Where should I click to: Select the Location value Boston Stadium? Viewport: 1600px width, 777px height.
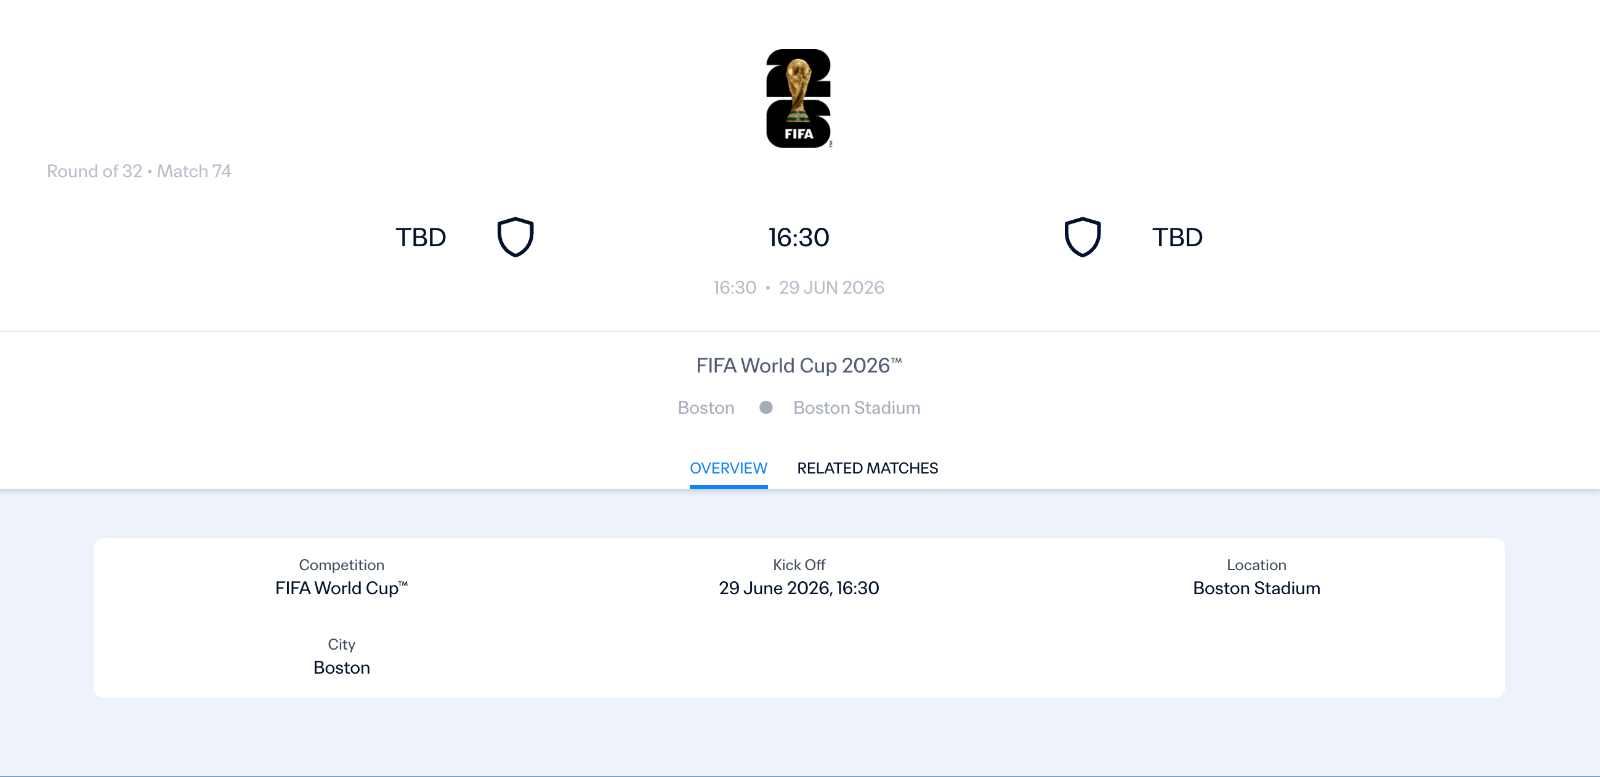tap(1256, 588)
